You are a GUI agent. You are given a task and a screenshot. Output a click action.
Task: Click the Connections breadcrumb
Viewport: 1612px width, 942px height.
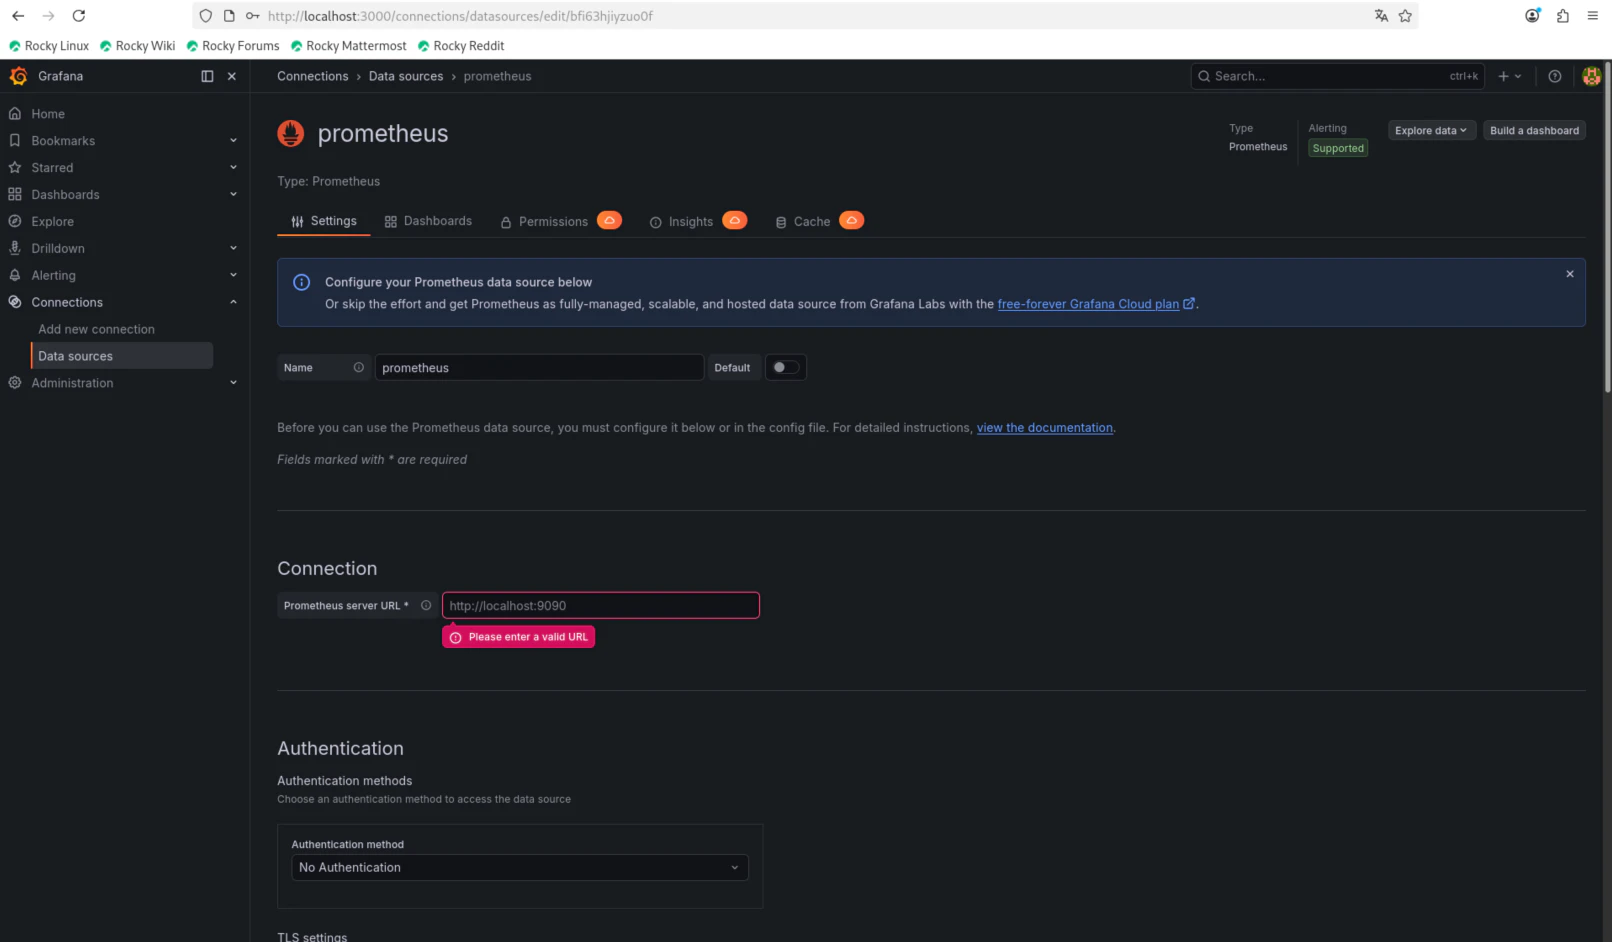coord(312,76)
